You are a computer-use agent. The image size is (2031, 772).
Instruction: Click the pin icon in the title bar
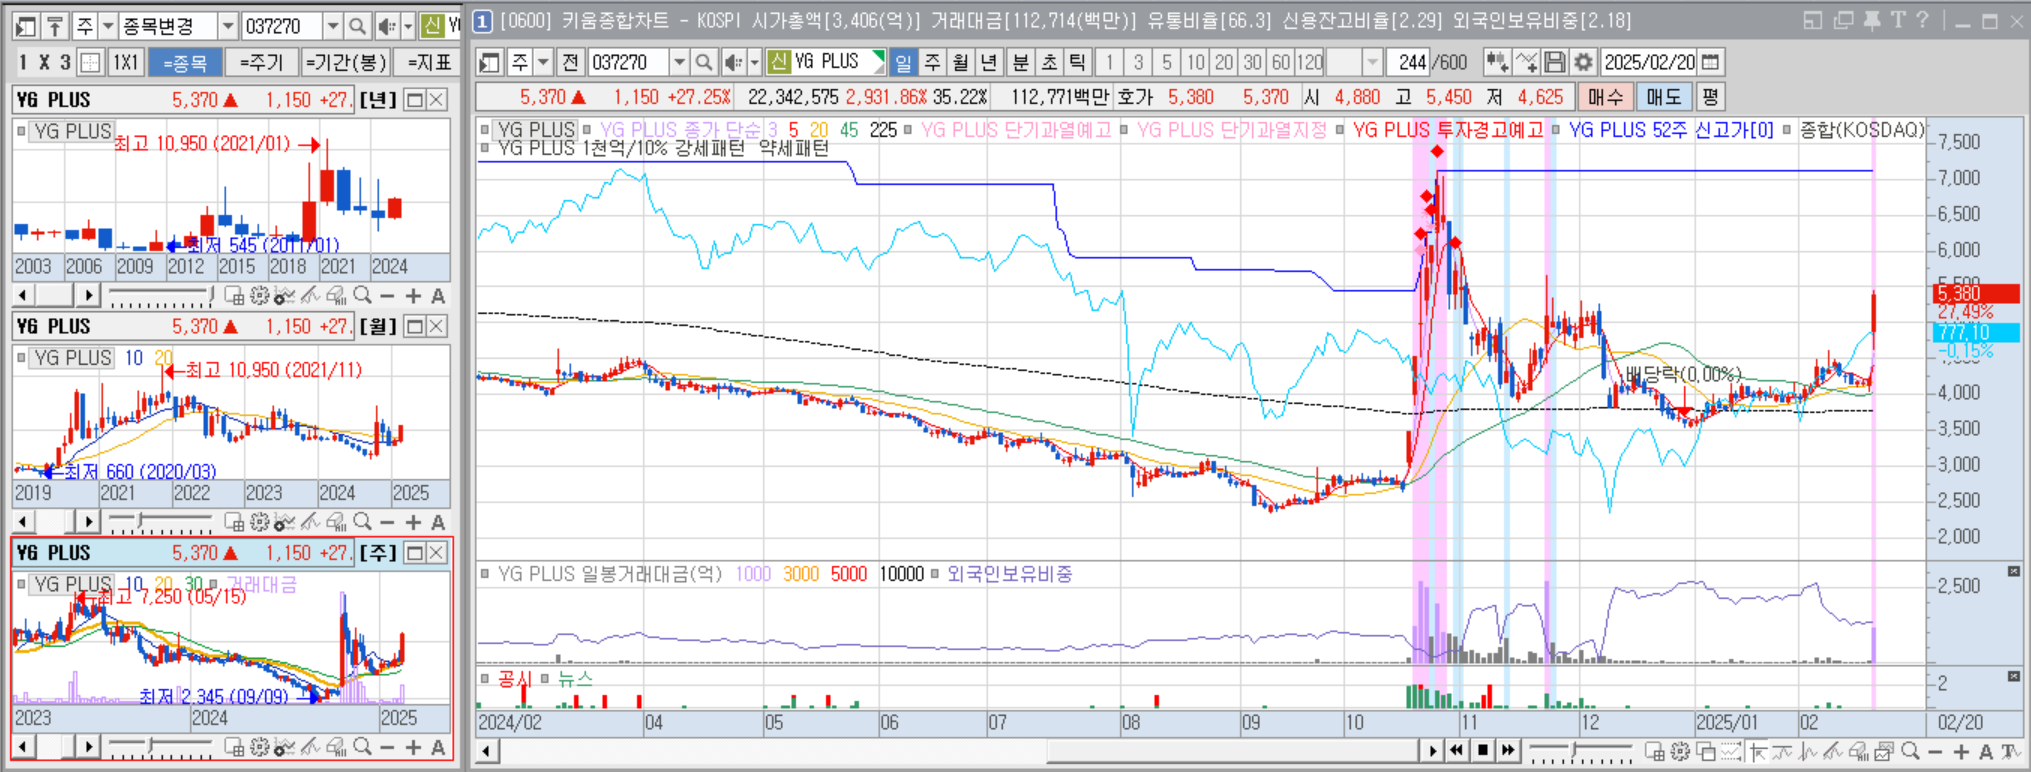tap(1871, 20)
